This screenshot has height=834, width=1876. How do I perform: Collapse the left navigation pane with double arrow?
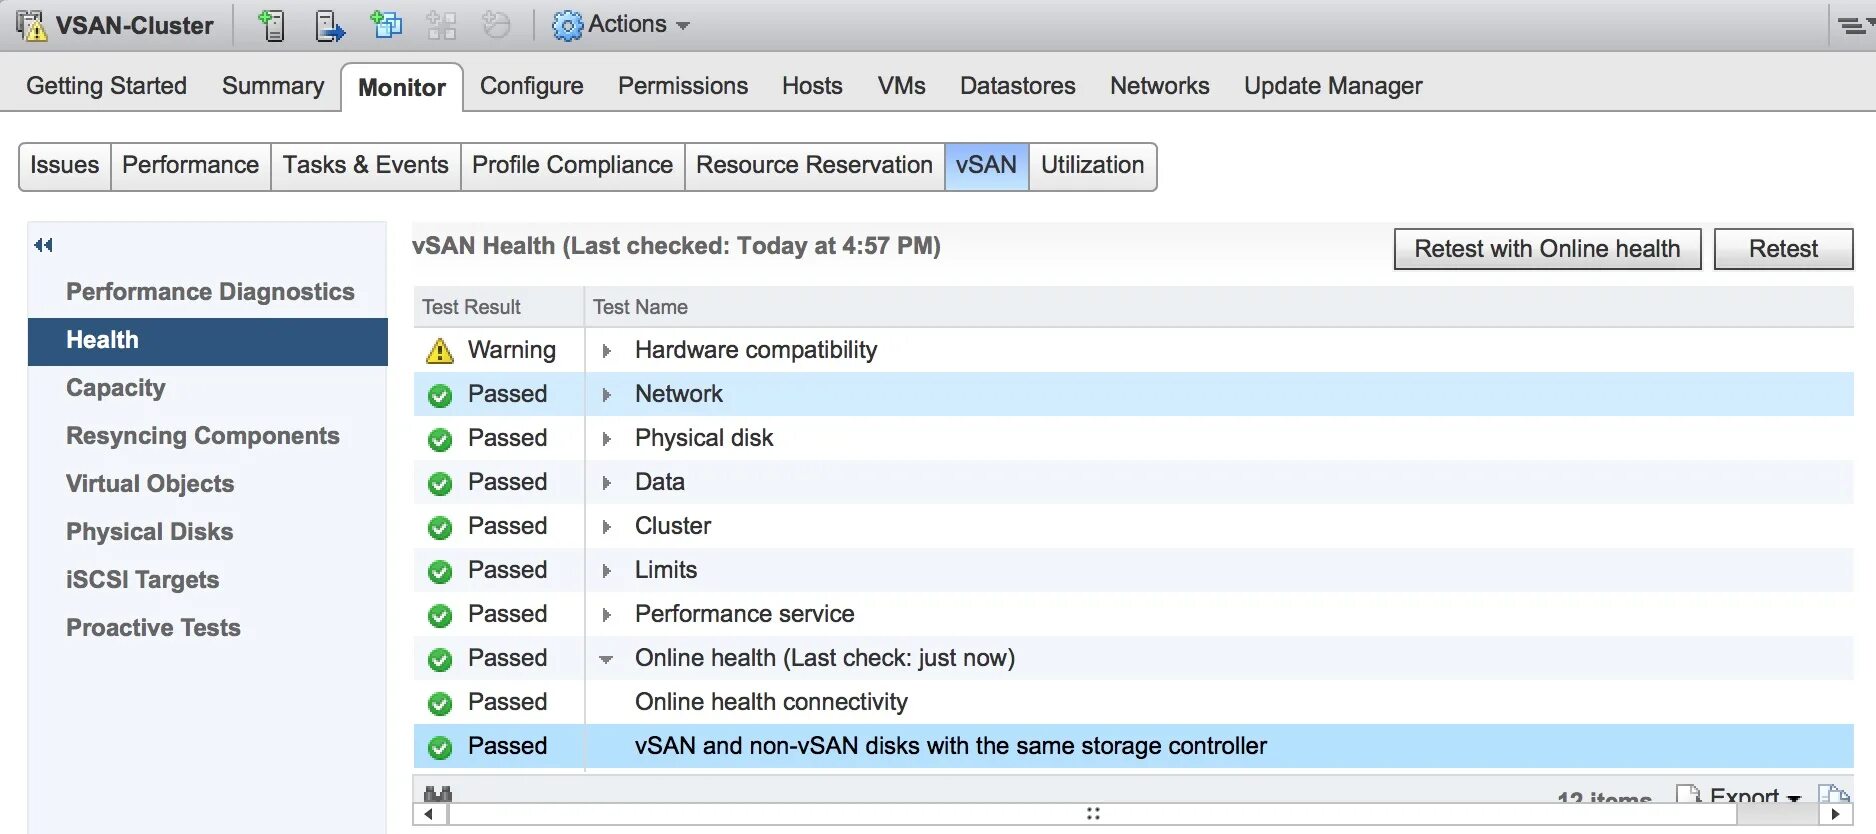pos(43,245)
